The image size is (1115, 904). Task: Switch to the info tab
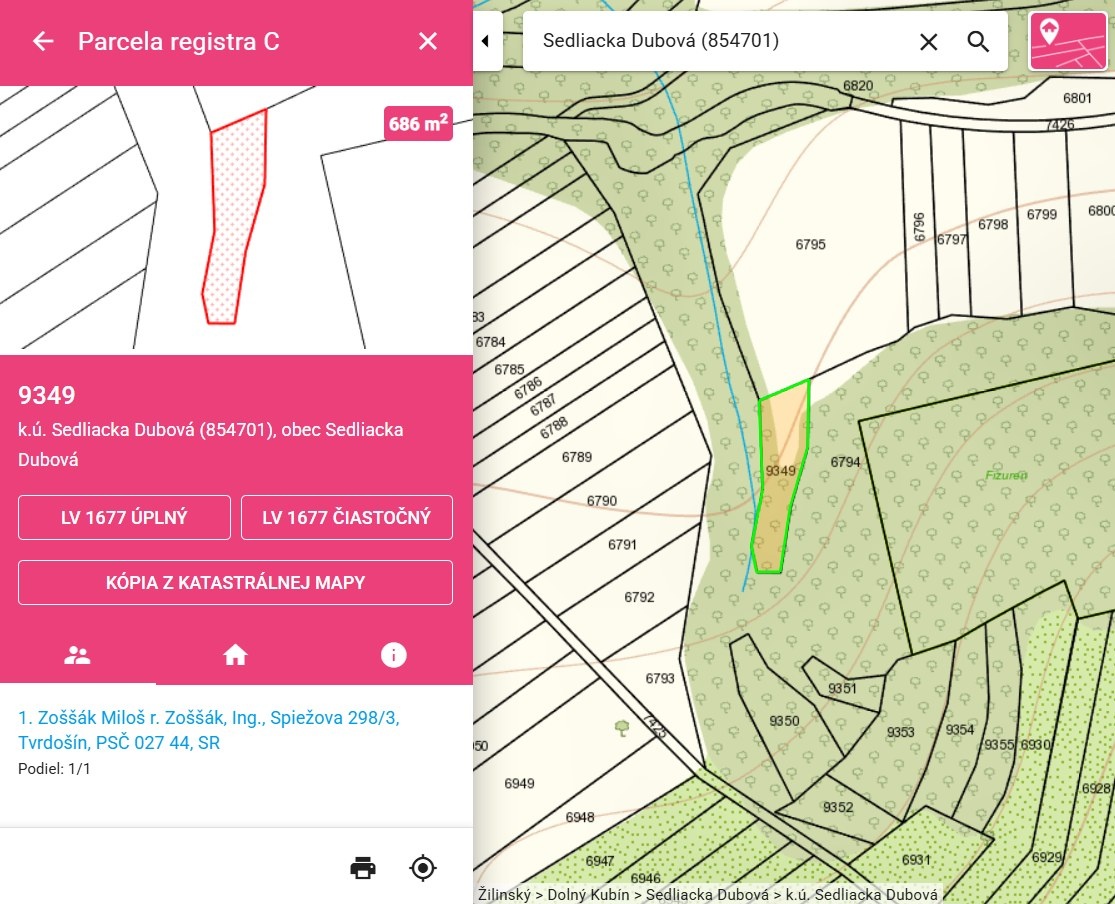pos(394,655)
